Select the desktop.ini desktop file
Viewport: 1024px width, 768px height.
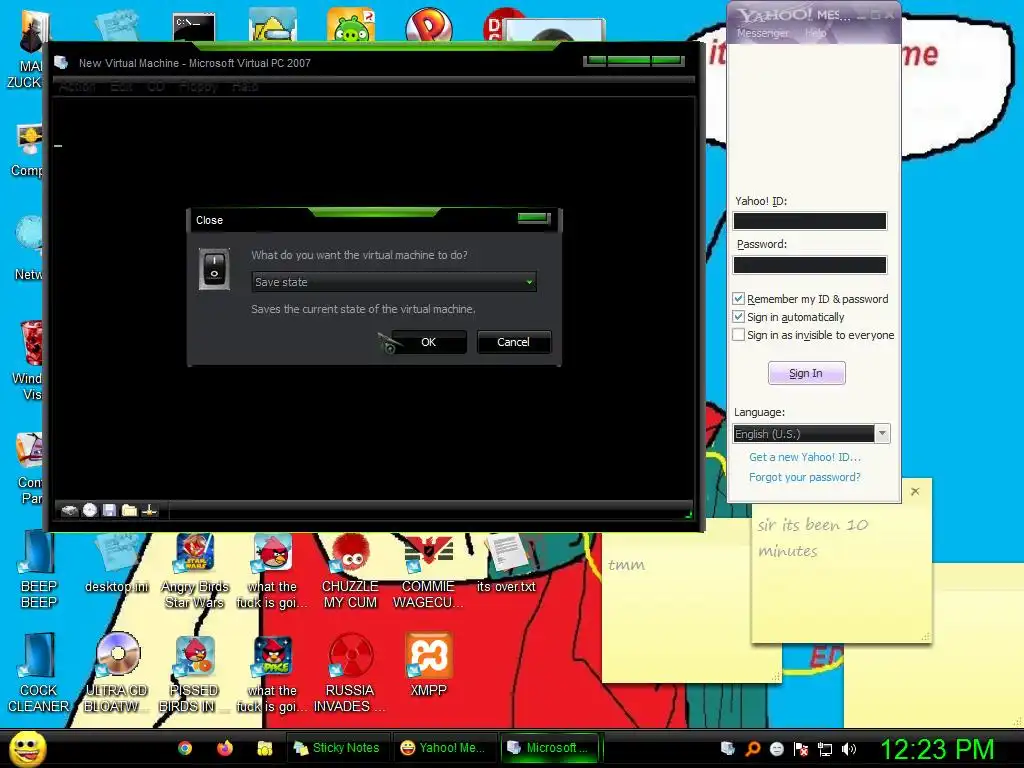click(117, 563)
